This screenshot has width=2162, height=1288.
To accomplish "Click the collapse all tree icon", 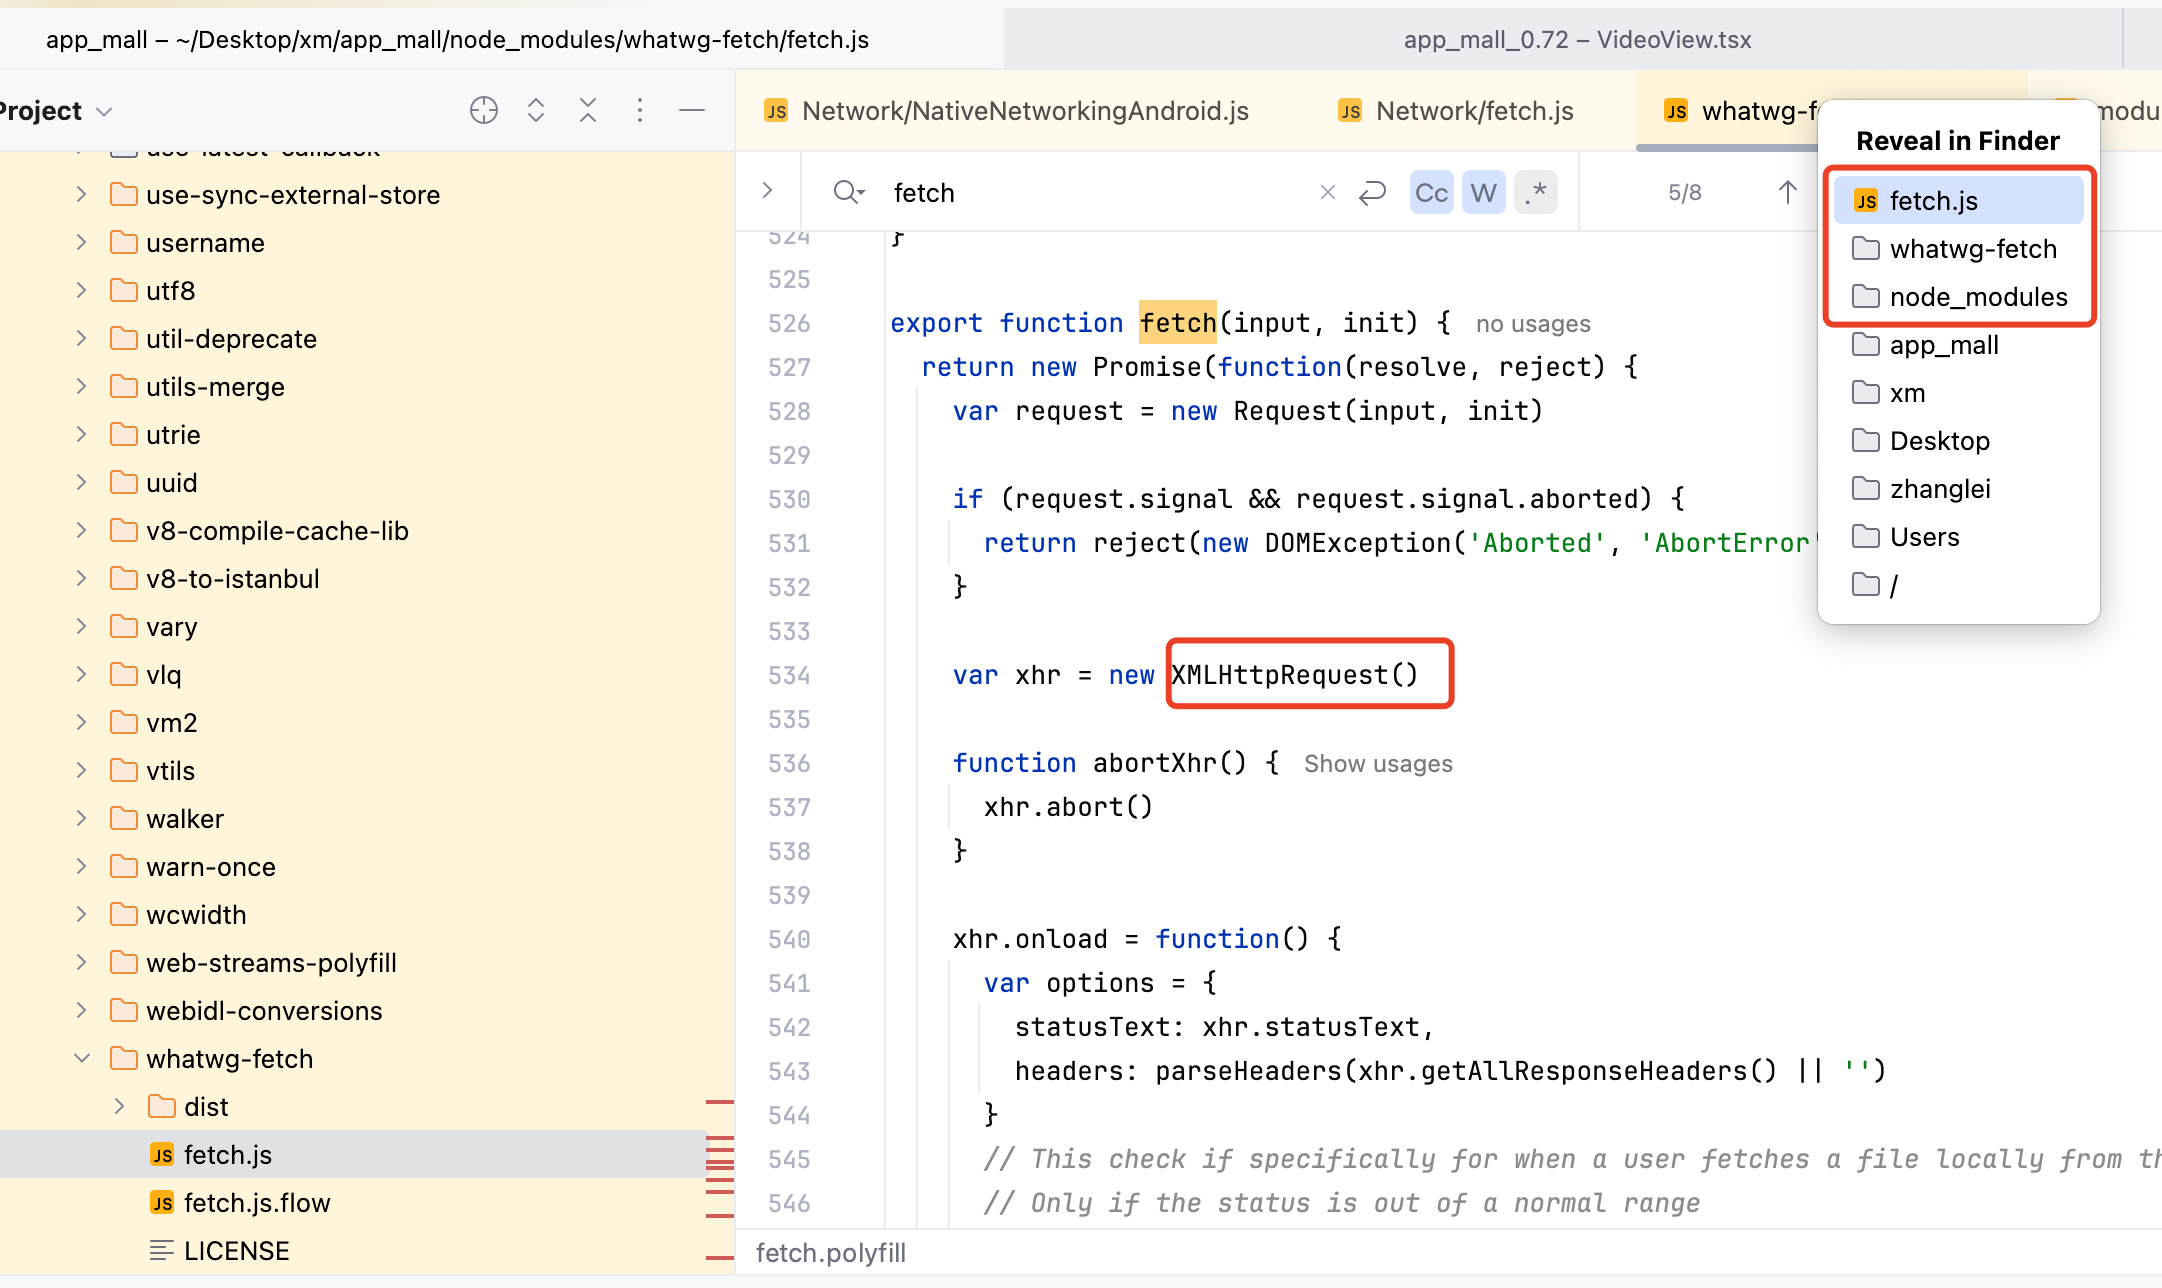I will (588, 110).
